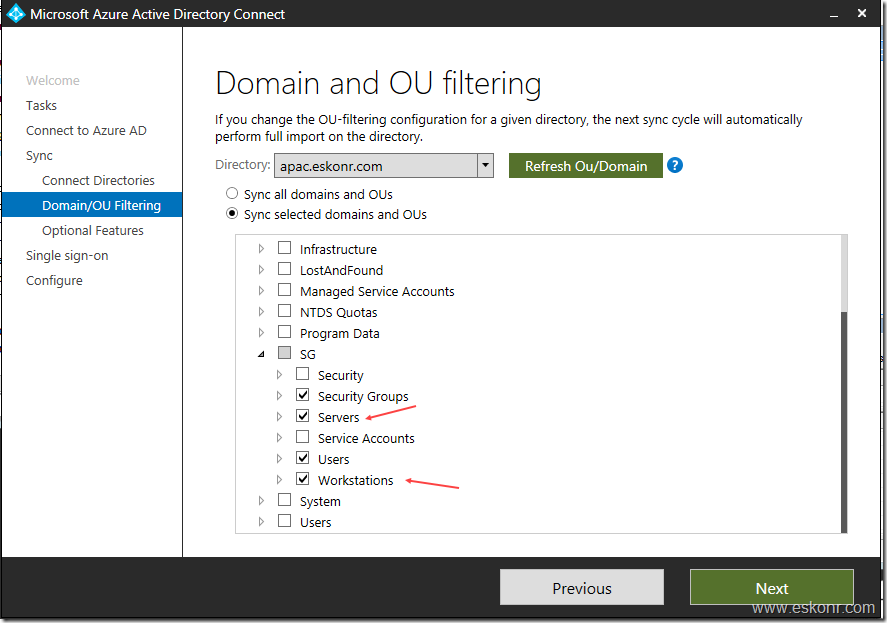The height and width of the screenshot is (623, 887).
Task: Check the Infrastructure checkbox
Action: (x=284, y=248)
